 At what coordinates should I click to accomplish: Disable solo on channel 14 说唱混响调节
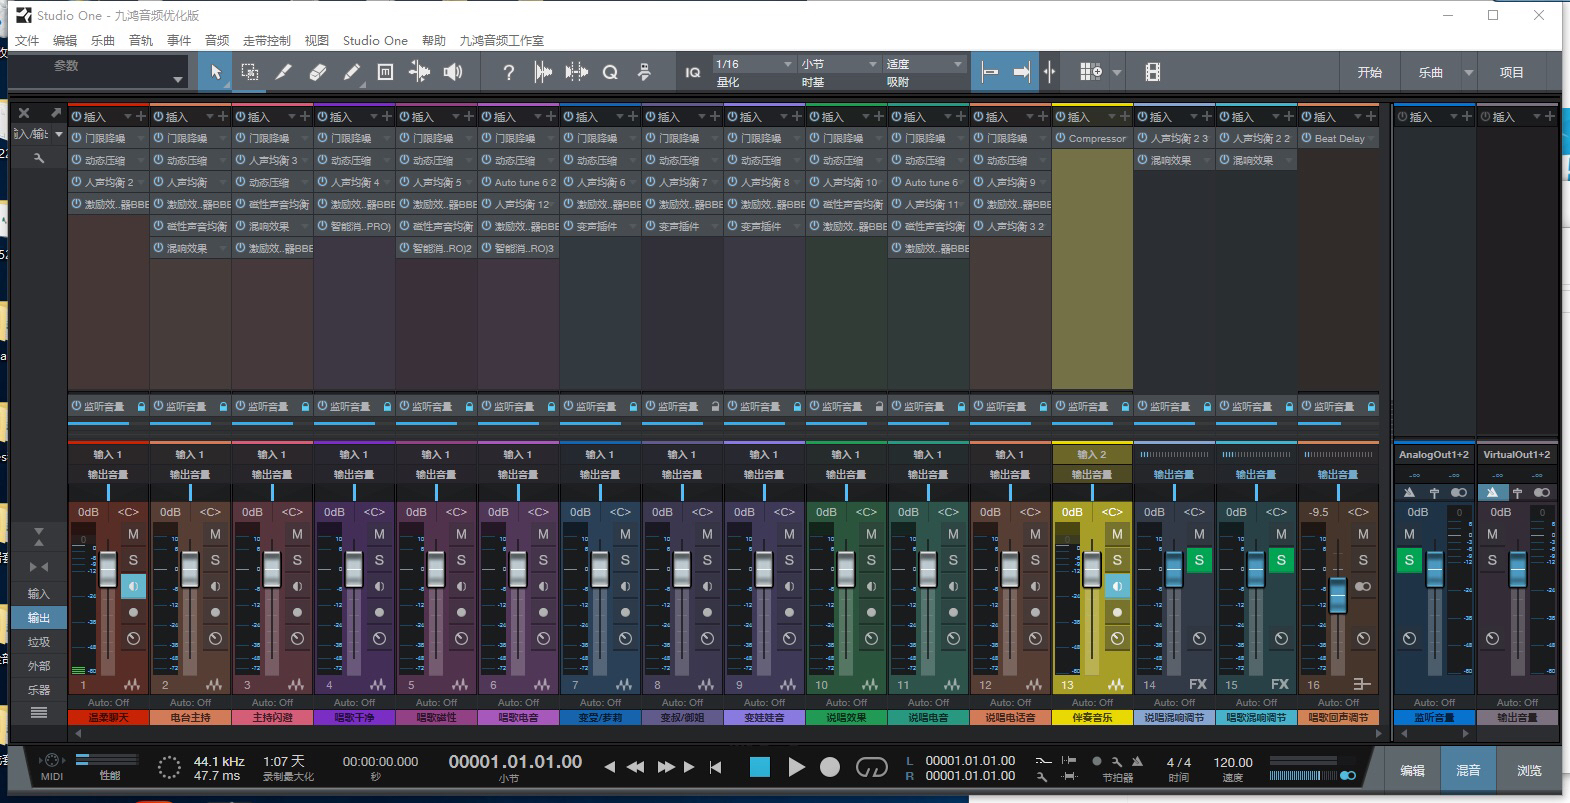coord(1199,560)
